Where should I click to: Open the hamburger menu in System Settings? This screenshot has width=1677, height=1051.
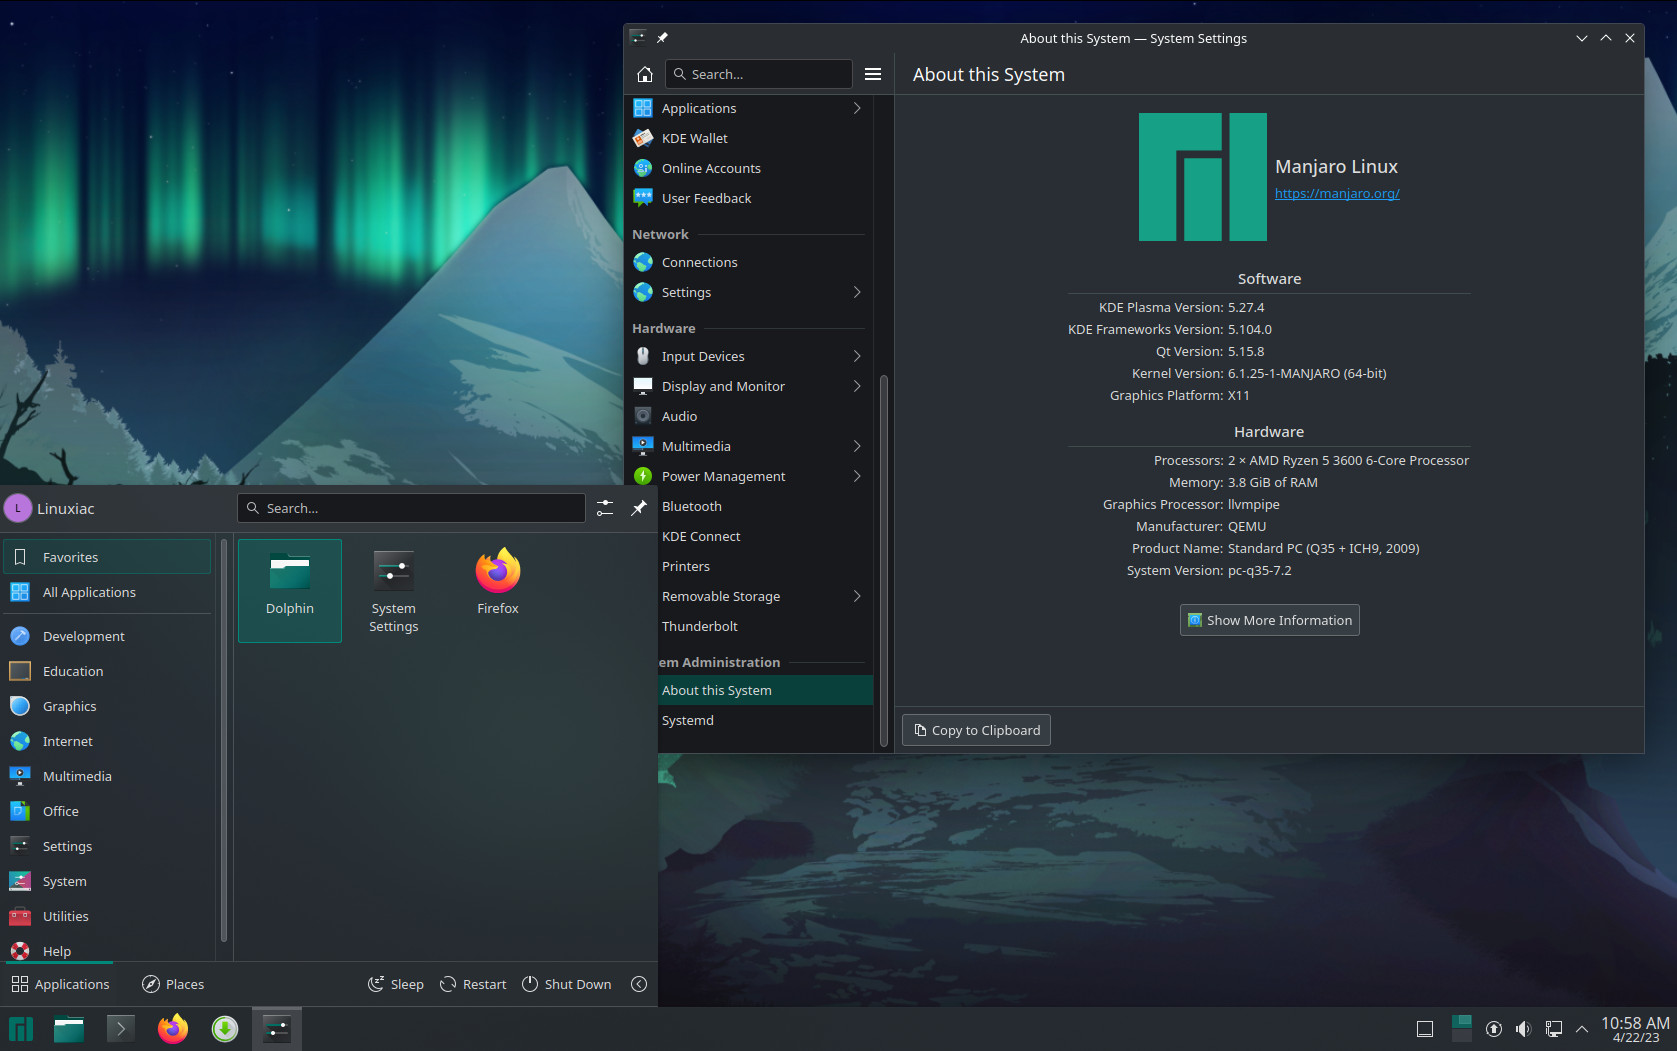click(x=872, y=74)
